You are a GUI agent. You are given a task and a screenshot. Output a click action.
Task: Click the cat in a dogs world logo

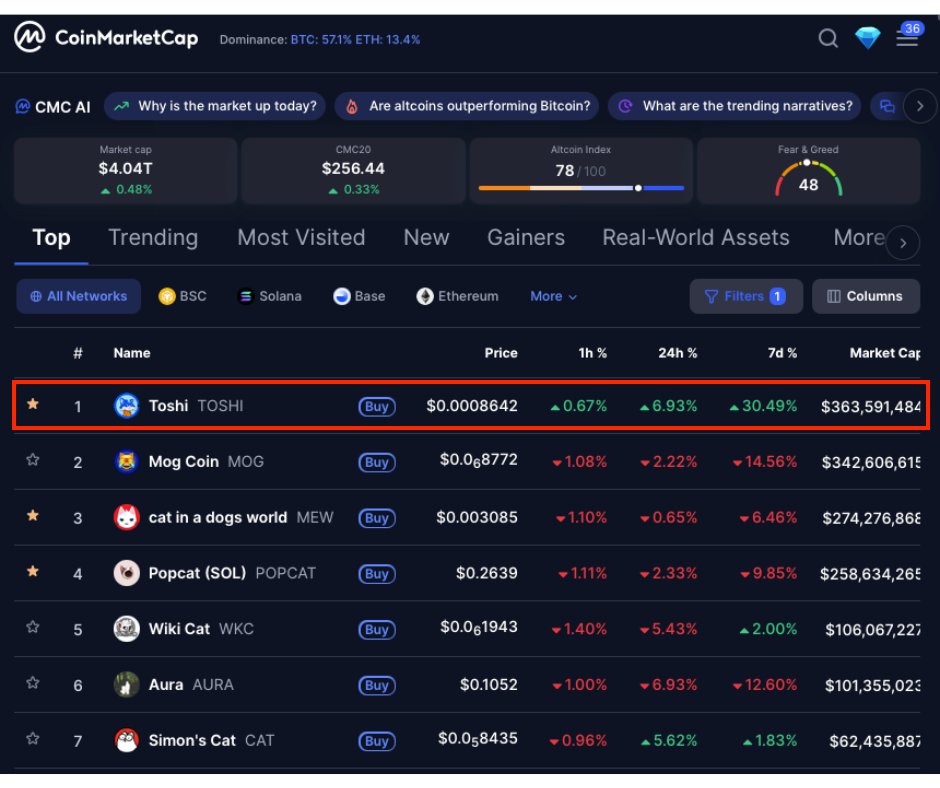[126, 518]
